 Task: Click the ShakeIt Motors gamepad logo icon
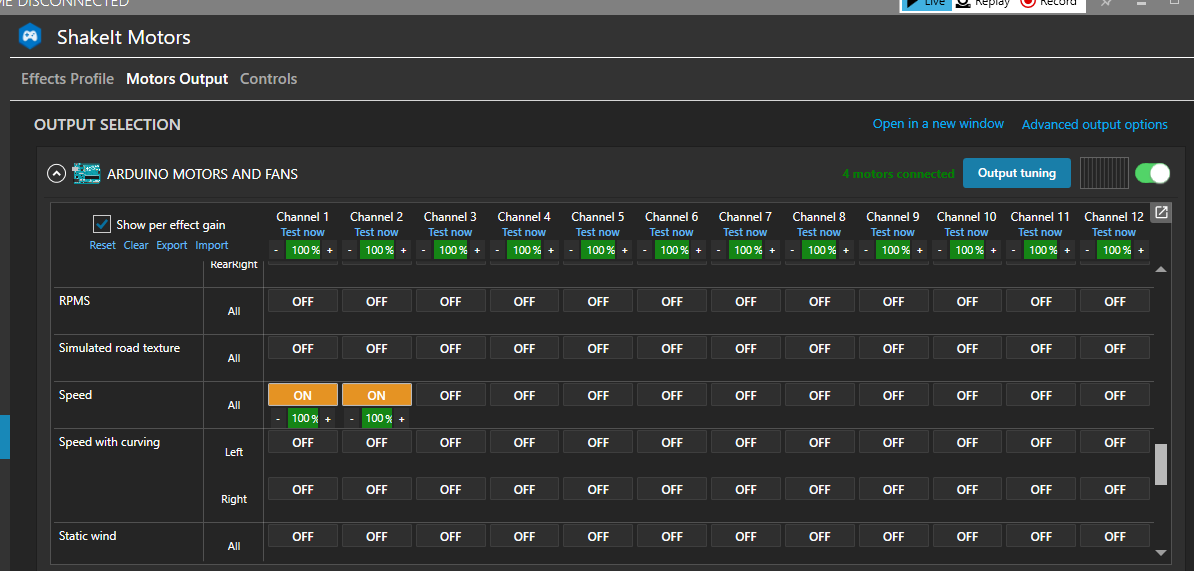[x=30, y=36]
